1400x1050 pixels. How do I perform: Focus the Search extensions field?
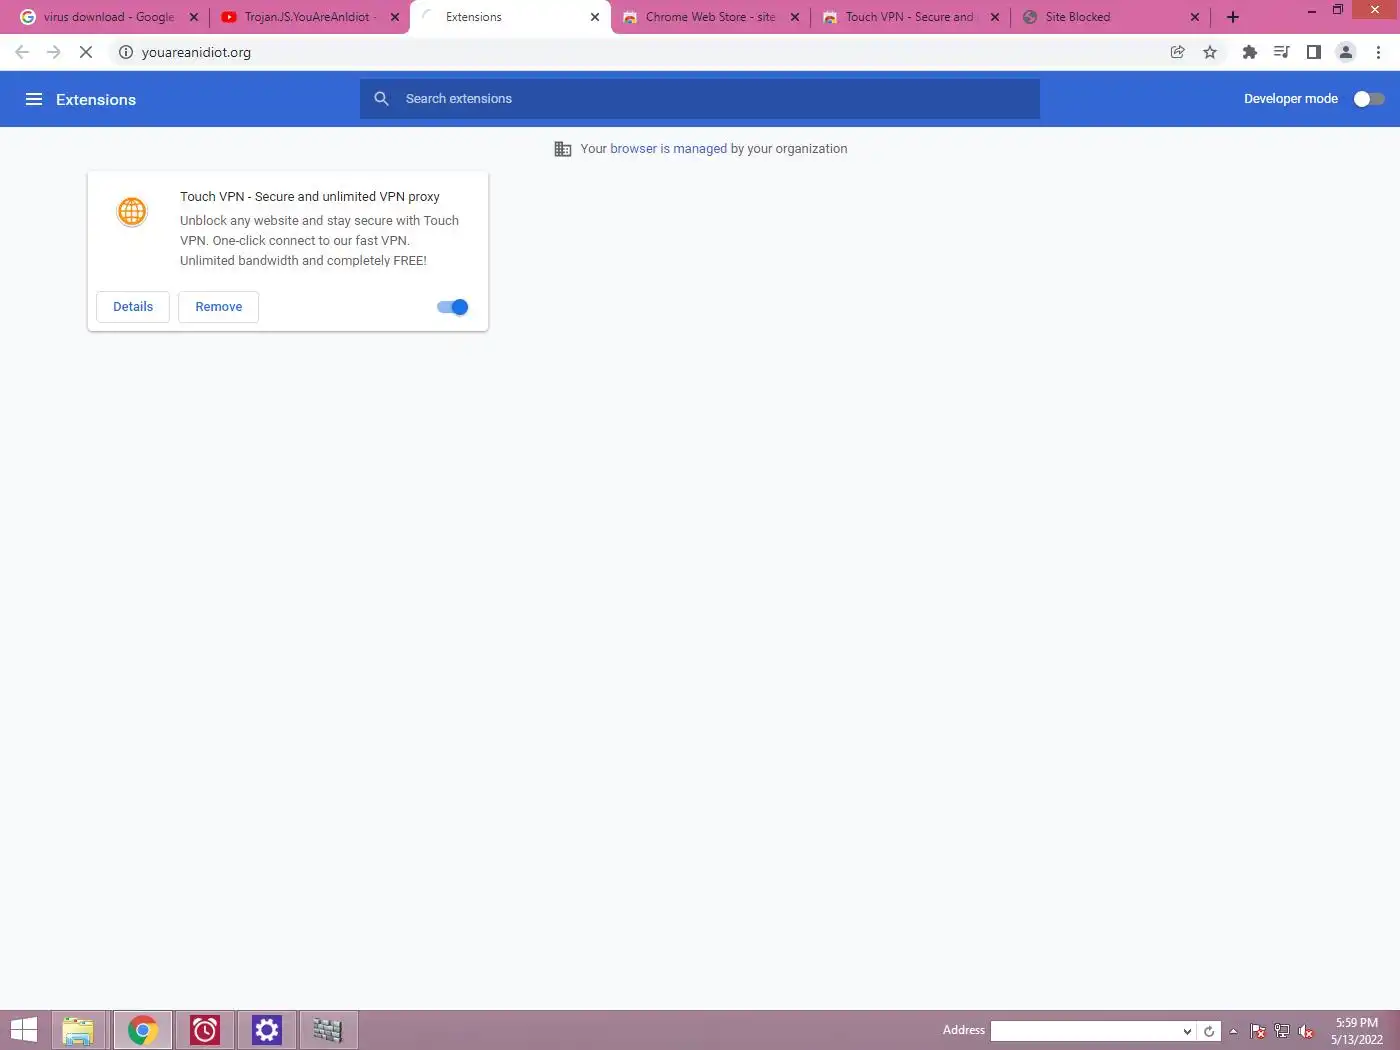[x=700, y=99]
